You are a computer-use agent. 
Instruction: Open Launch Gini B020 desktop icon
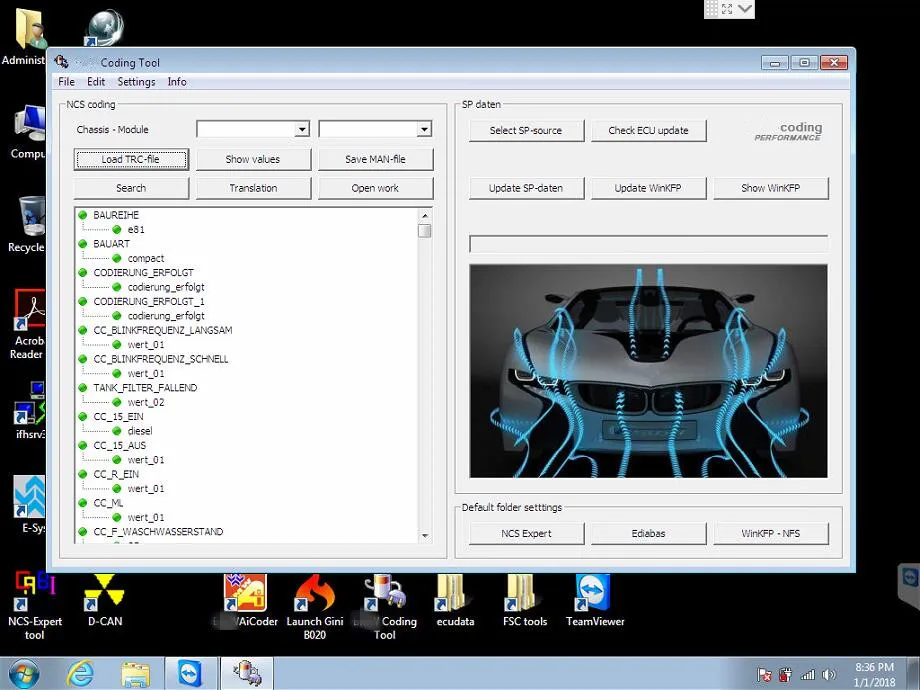314,606
